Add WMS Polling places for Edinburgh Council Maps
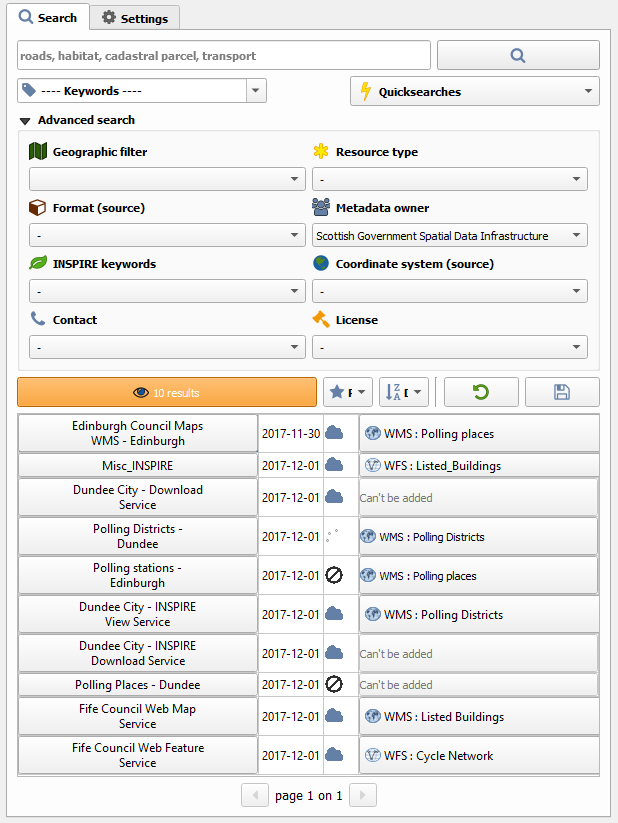The height and width of the screenshot is (823, 618). click(479, 434)
